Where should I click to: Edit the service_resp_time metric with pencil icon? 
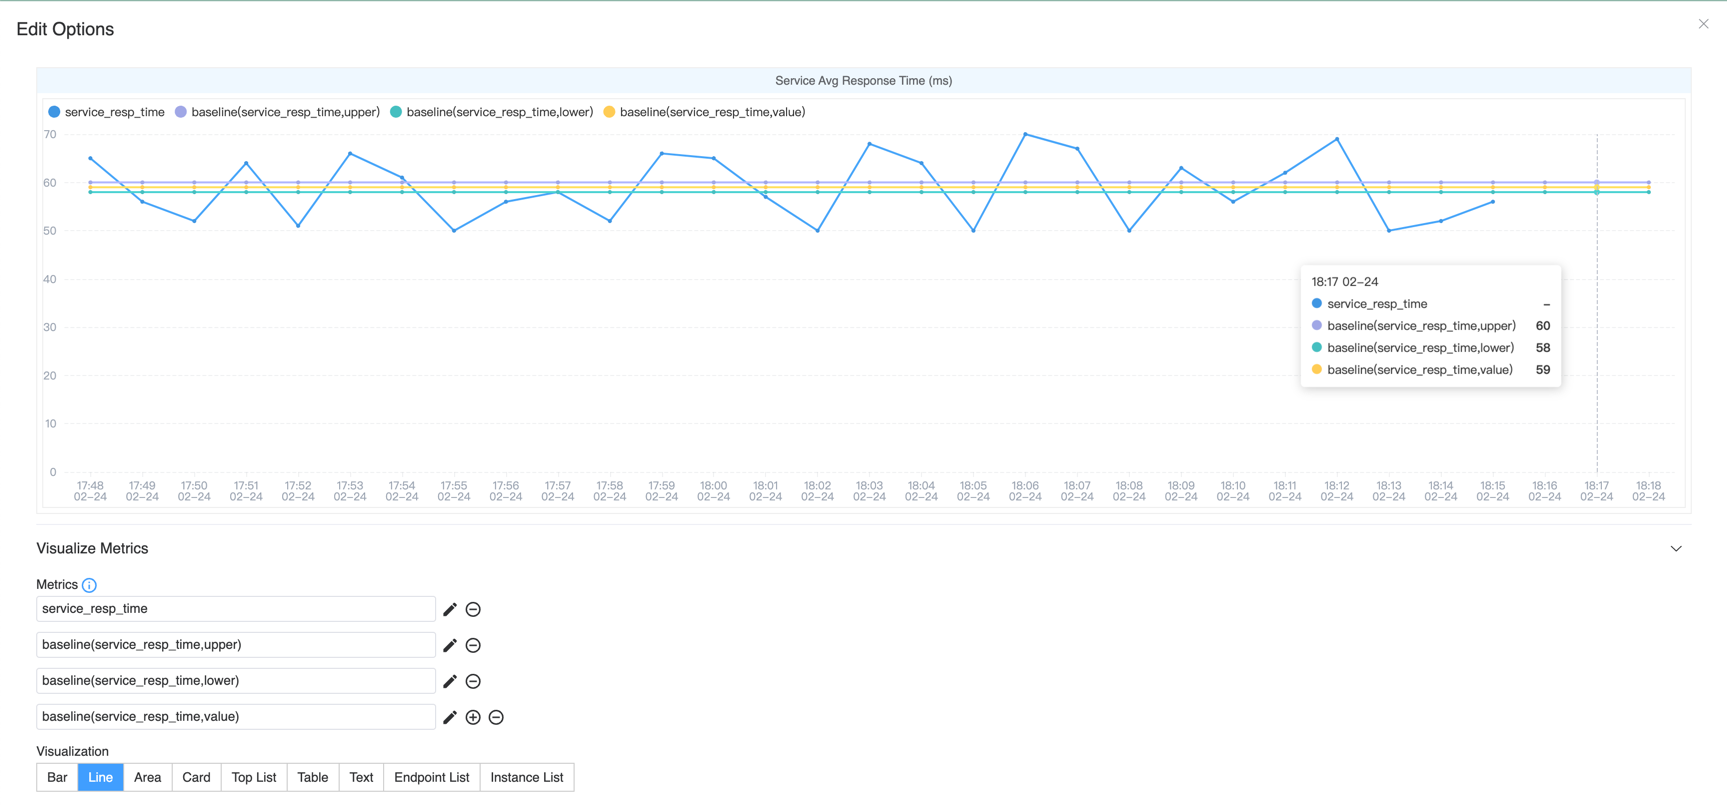450,609
